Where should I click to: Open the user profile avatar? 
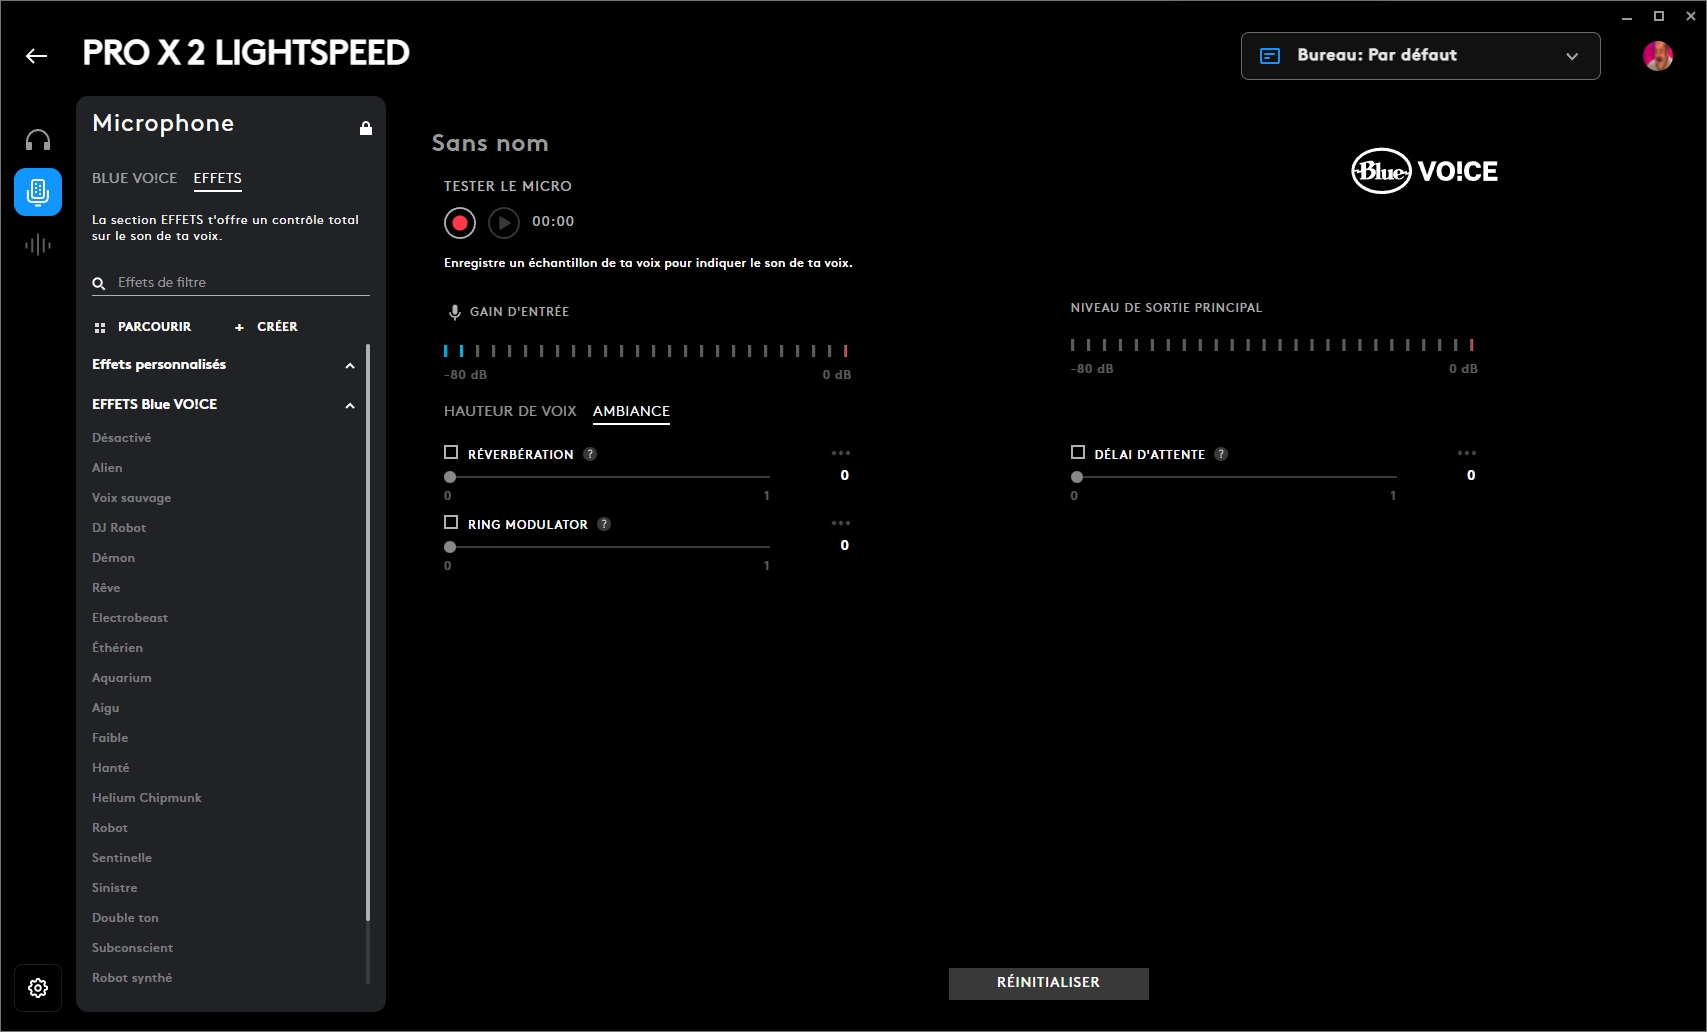pos(1657,56)
